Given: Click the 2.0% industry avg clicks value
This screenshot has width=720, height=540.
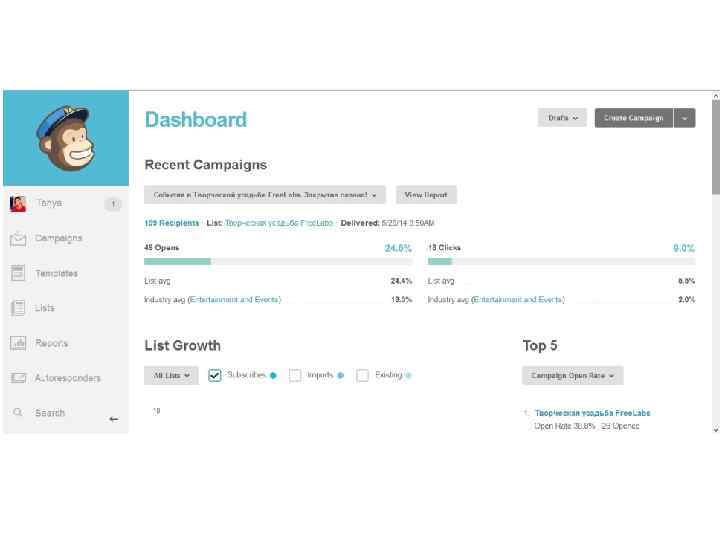Looking at the screenshot, I should [x=686, y=299].
